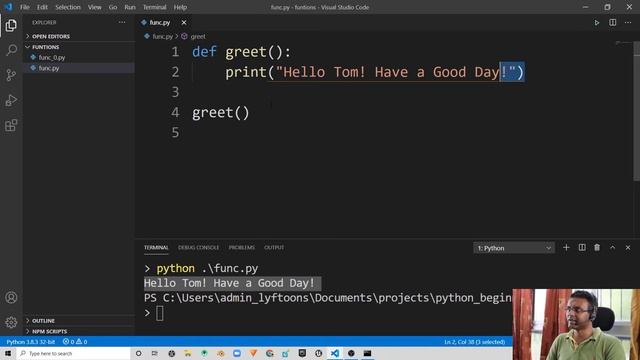This screenshot has height=360, width=640.
Task: Expand the Open Editors section
Action: point(51,36)
